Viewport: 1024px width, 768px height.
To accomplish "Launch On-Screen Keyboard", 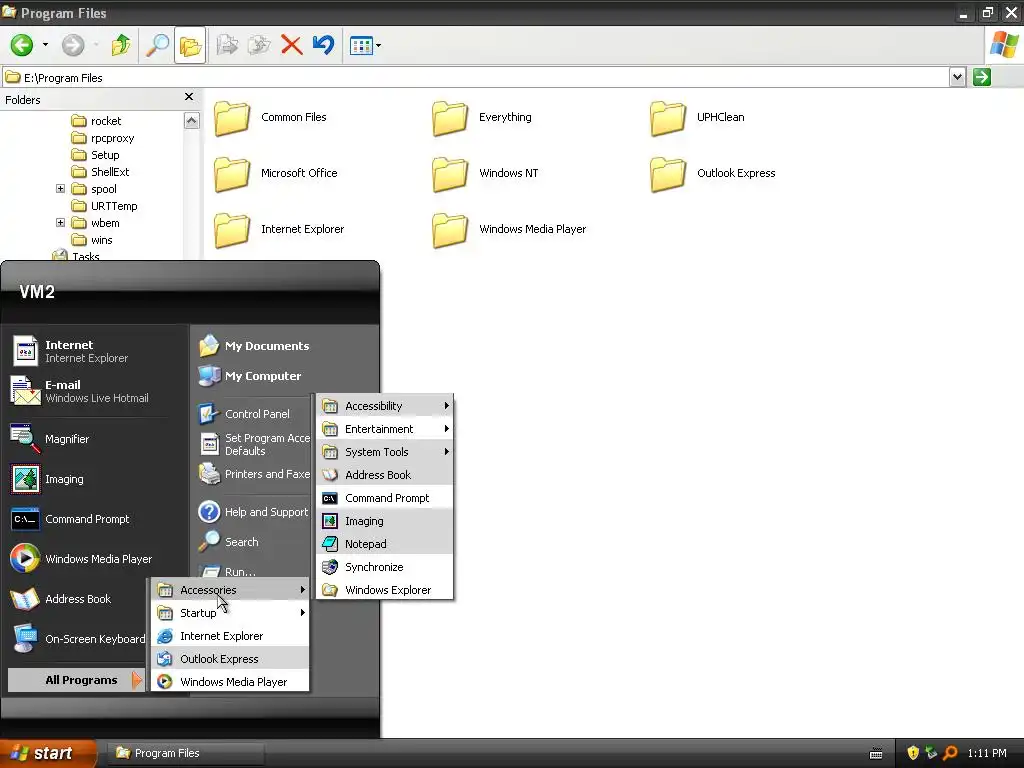I will (x=78, y=639).
